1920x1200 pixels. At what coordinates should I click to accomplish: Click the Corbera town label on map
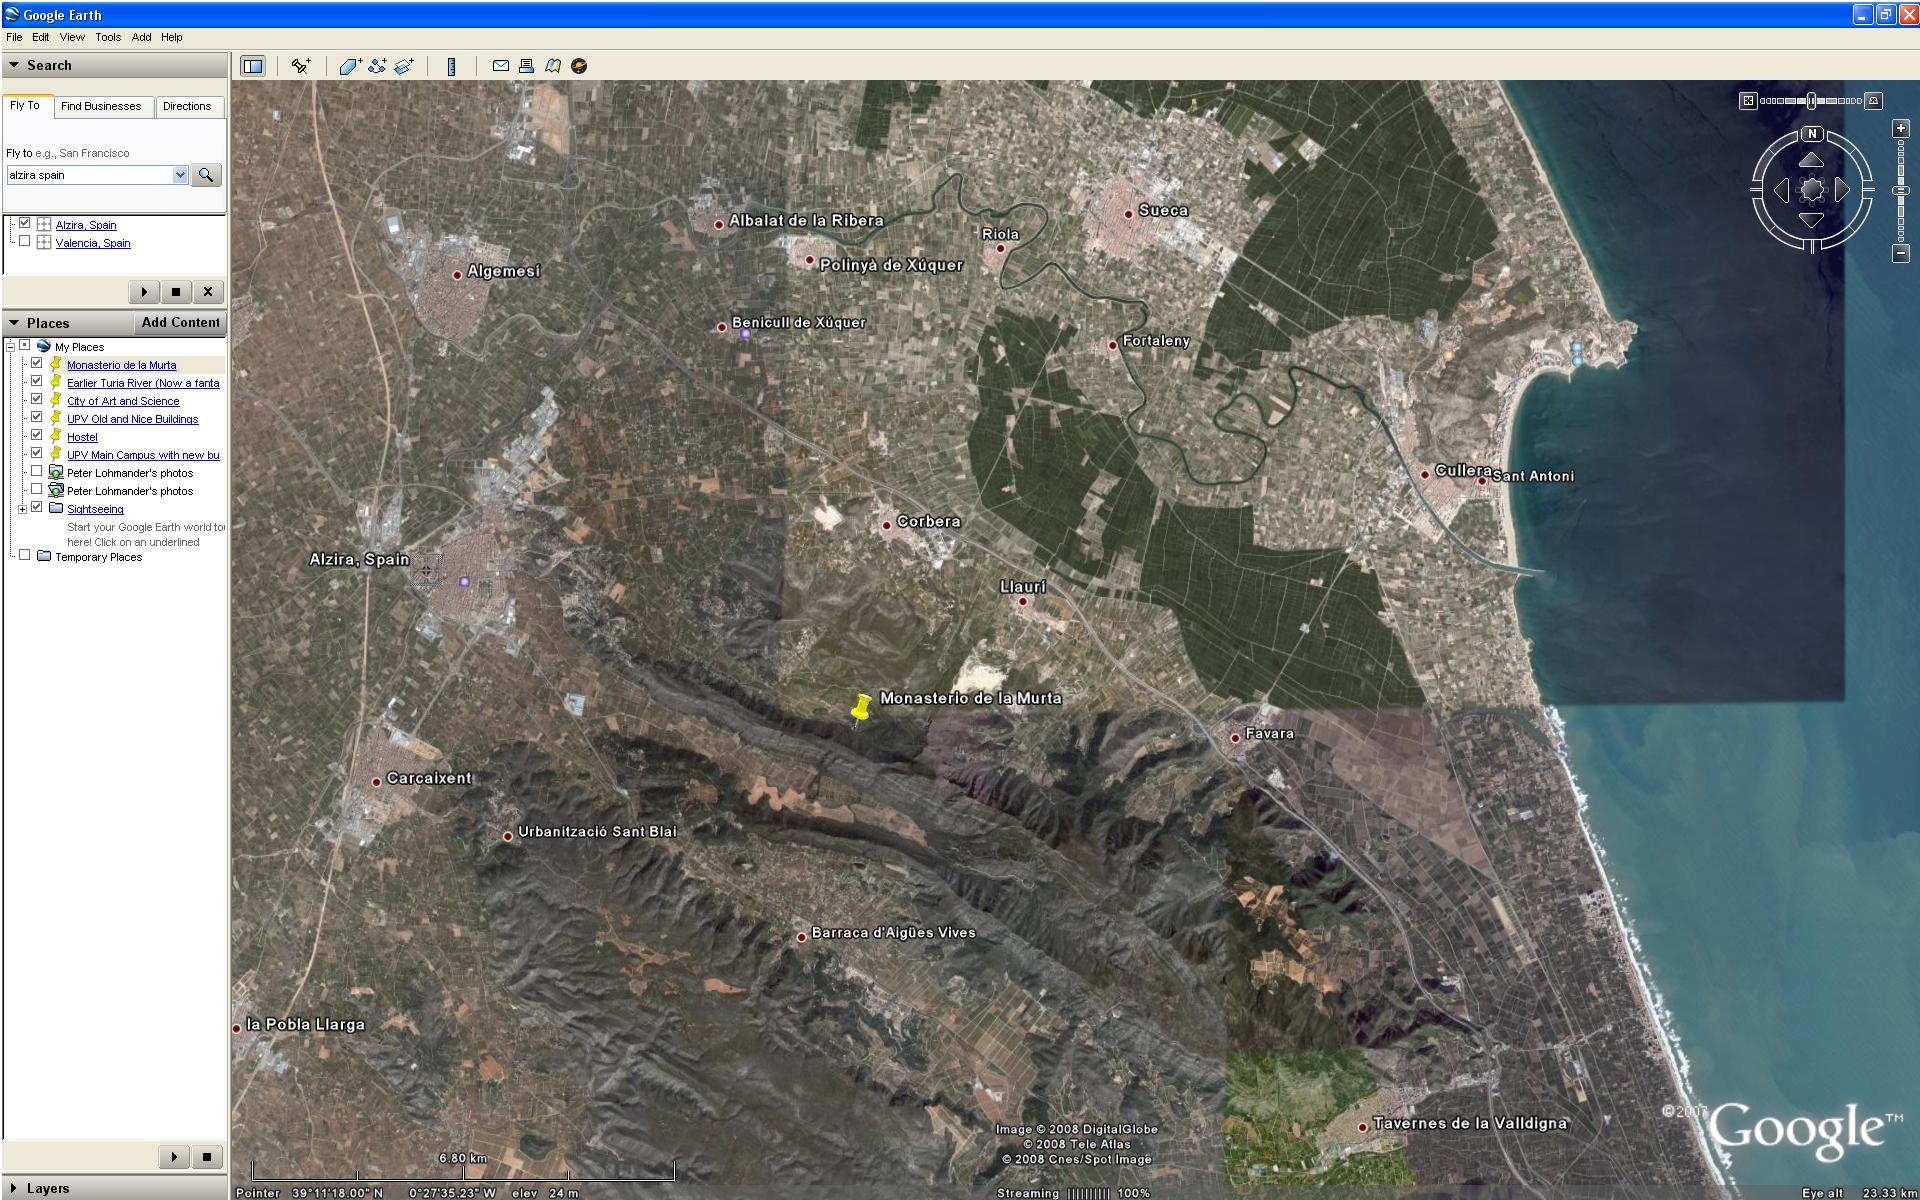click(x=928, y=521)
